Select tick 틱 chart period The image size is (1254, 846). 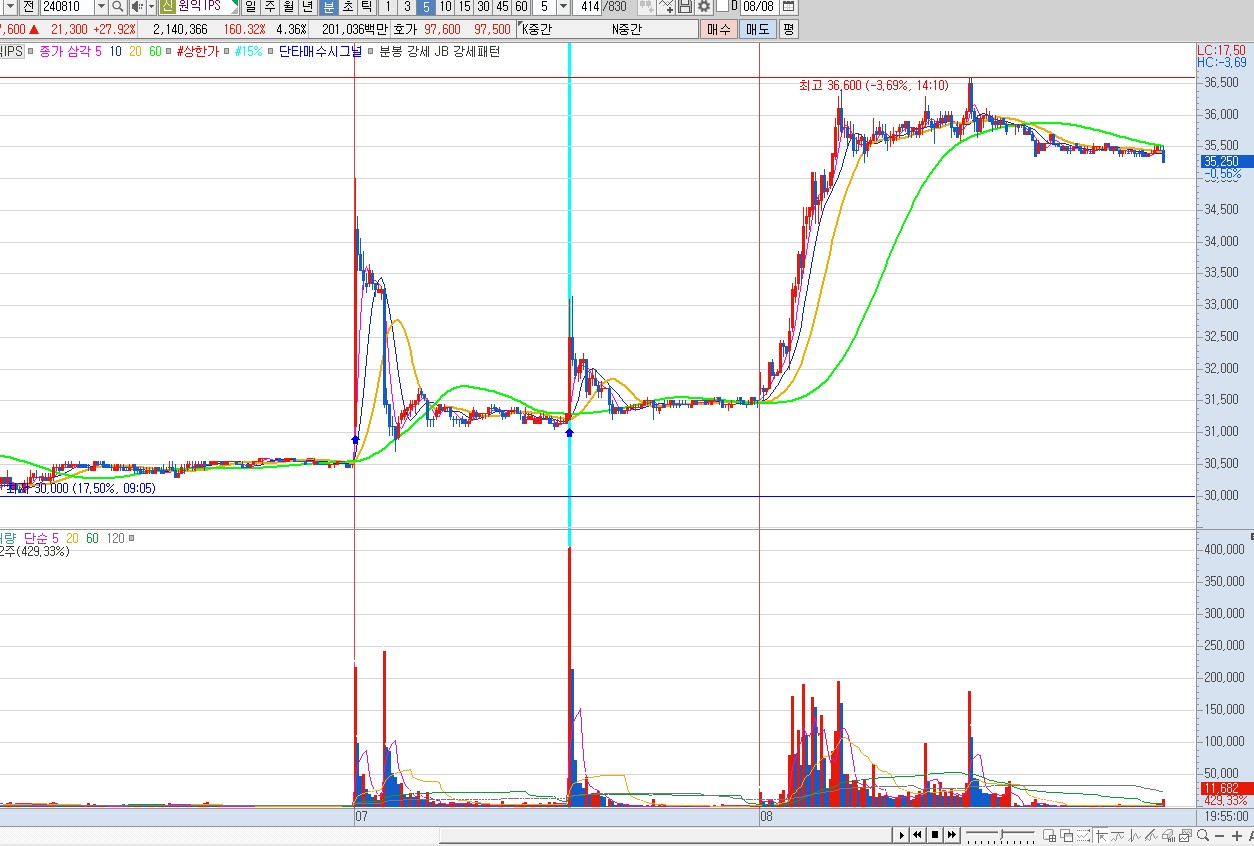pos(366,7)
